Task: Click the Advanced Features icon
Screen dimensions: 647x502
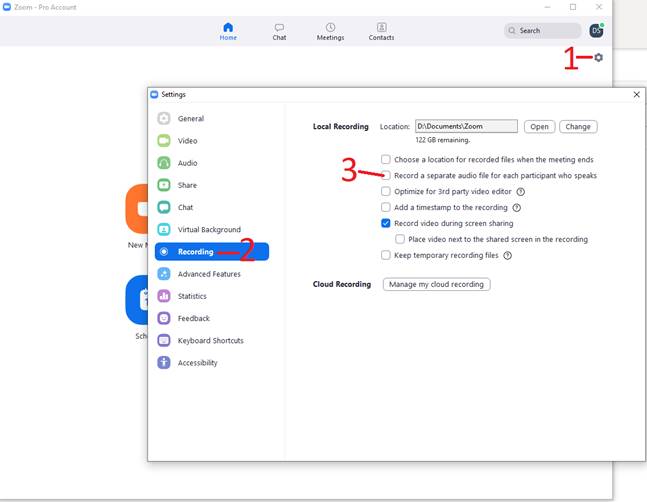Action: (x=164, y=274)
